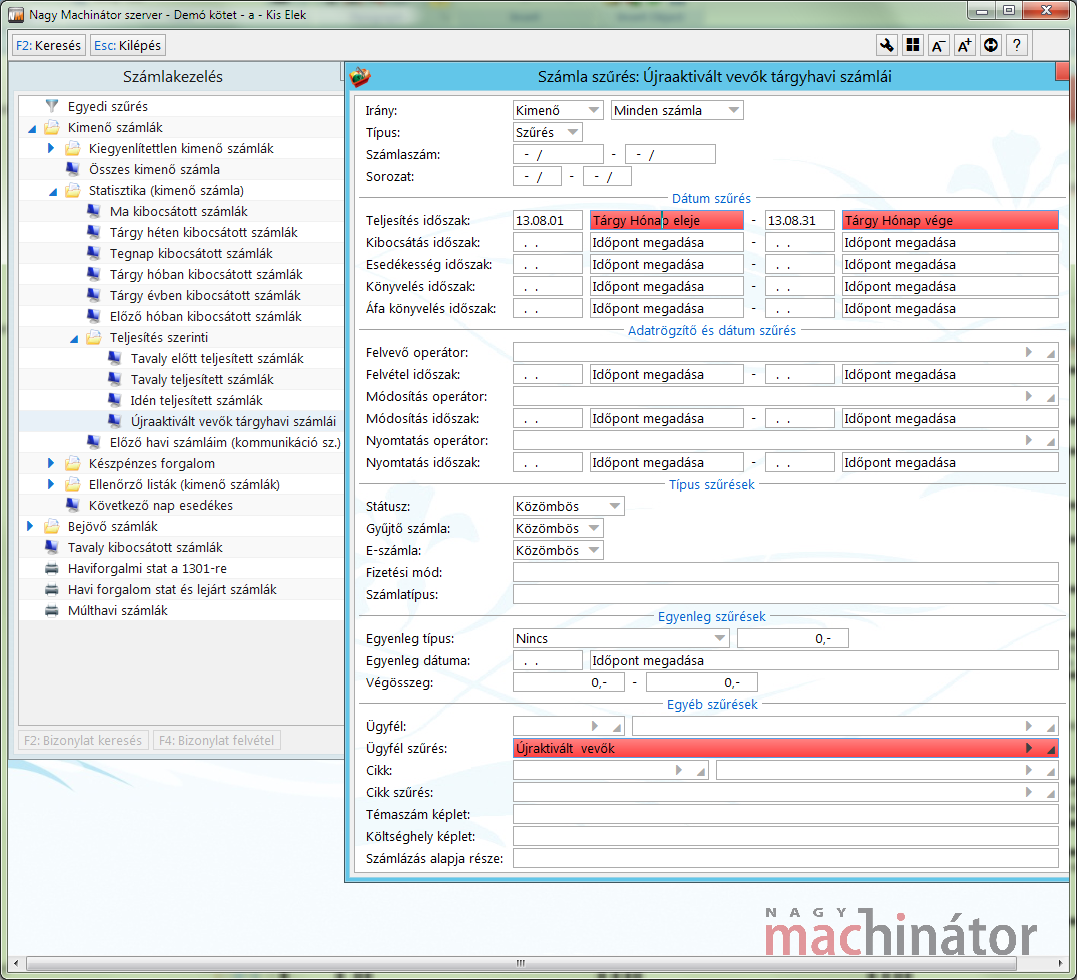Open the wrench settings icon

(886, 45)
